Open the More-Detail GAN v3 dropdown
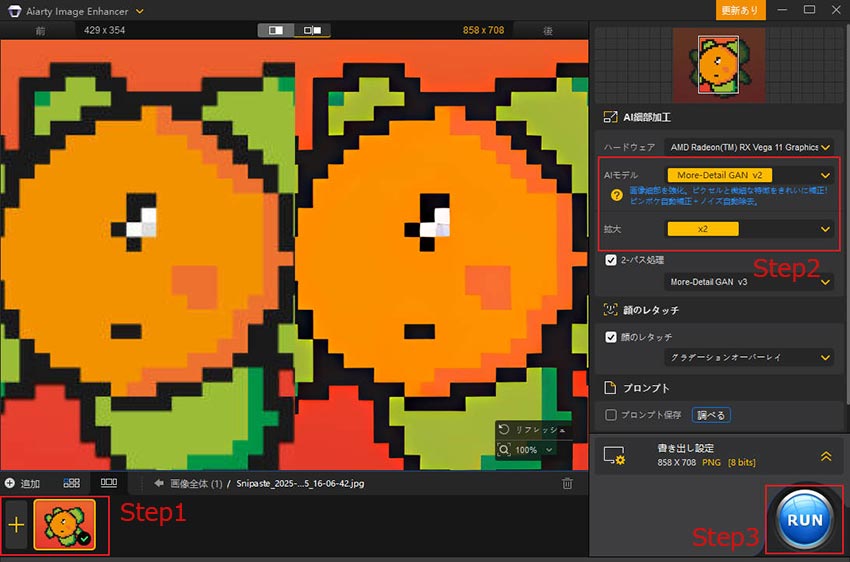The image size is (850, 562). 749,282
